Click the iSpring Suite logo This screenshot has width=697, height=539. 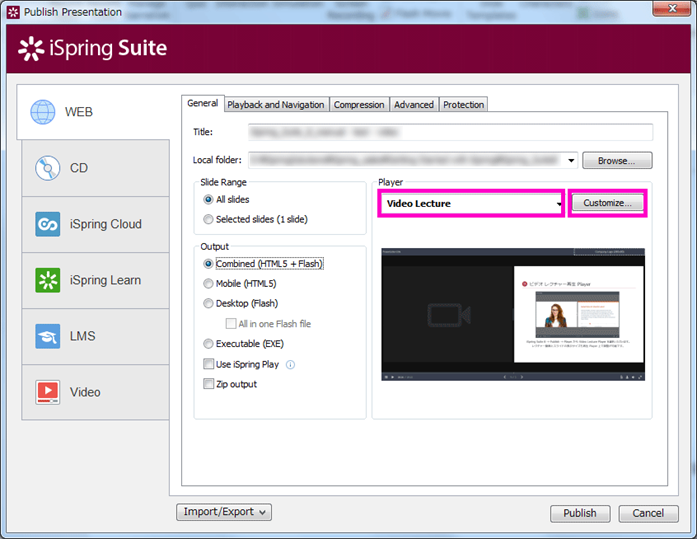(x=92, y=48)
